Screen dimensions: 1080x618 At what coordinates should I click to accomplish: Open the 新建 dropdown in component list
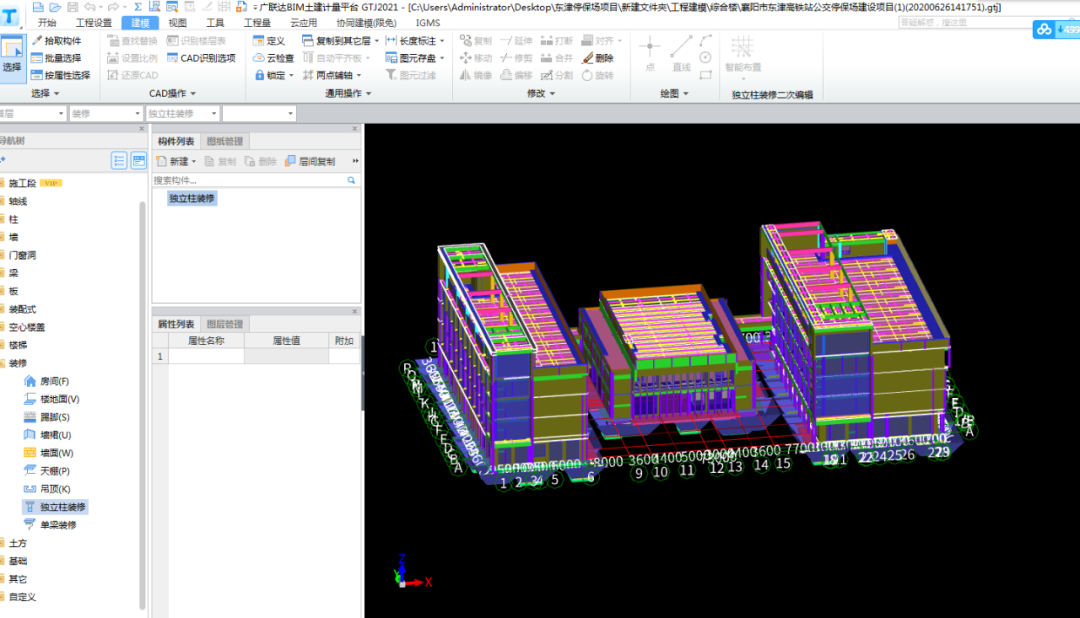pos(194,161)
